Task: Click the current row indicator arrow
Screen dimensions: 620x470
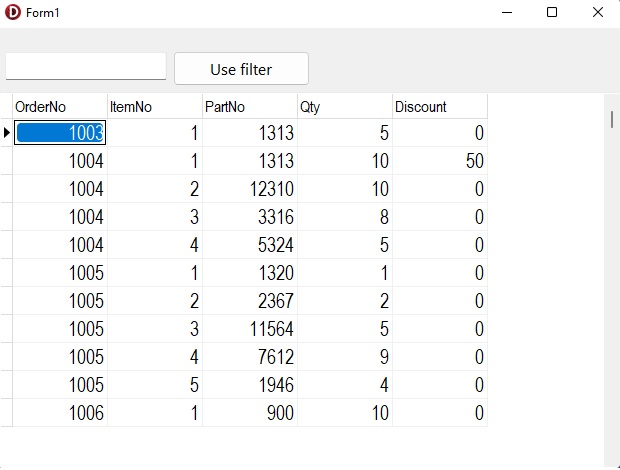Action: (x=7, y=133)
